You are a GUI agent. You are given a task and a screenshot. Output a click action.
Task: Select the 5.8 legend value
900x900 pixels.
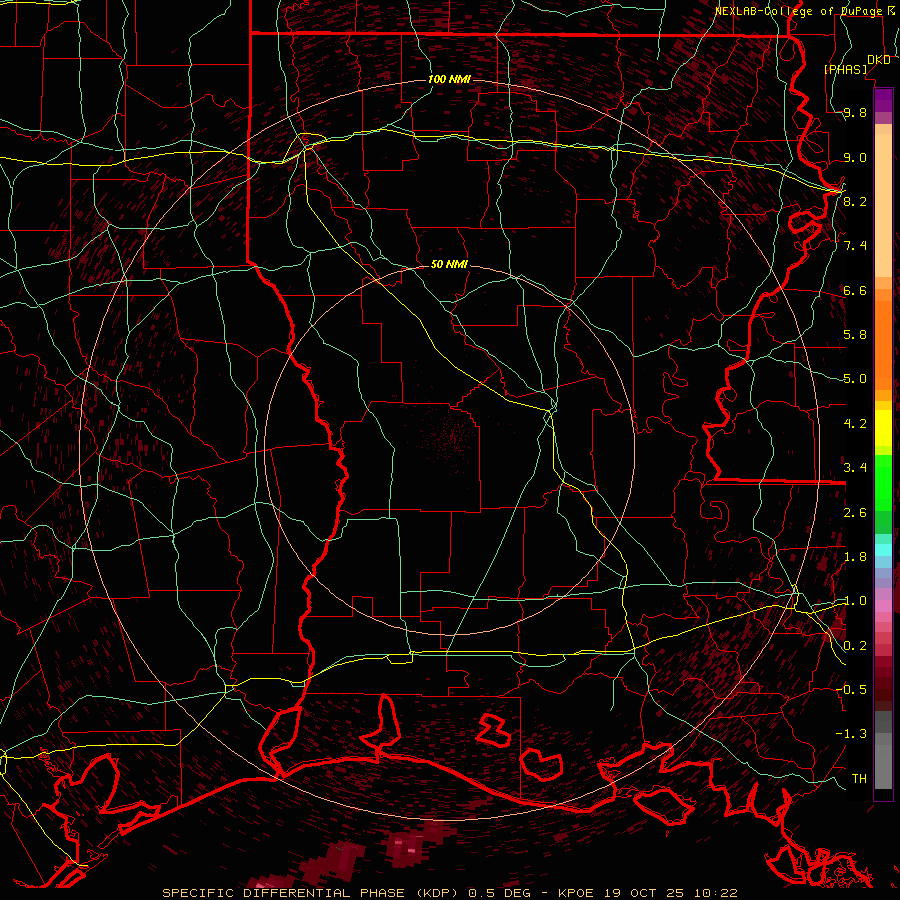[x=855, y=334]
